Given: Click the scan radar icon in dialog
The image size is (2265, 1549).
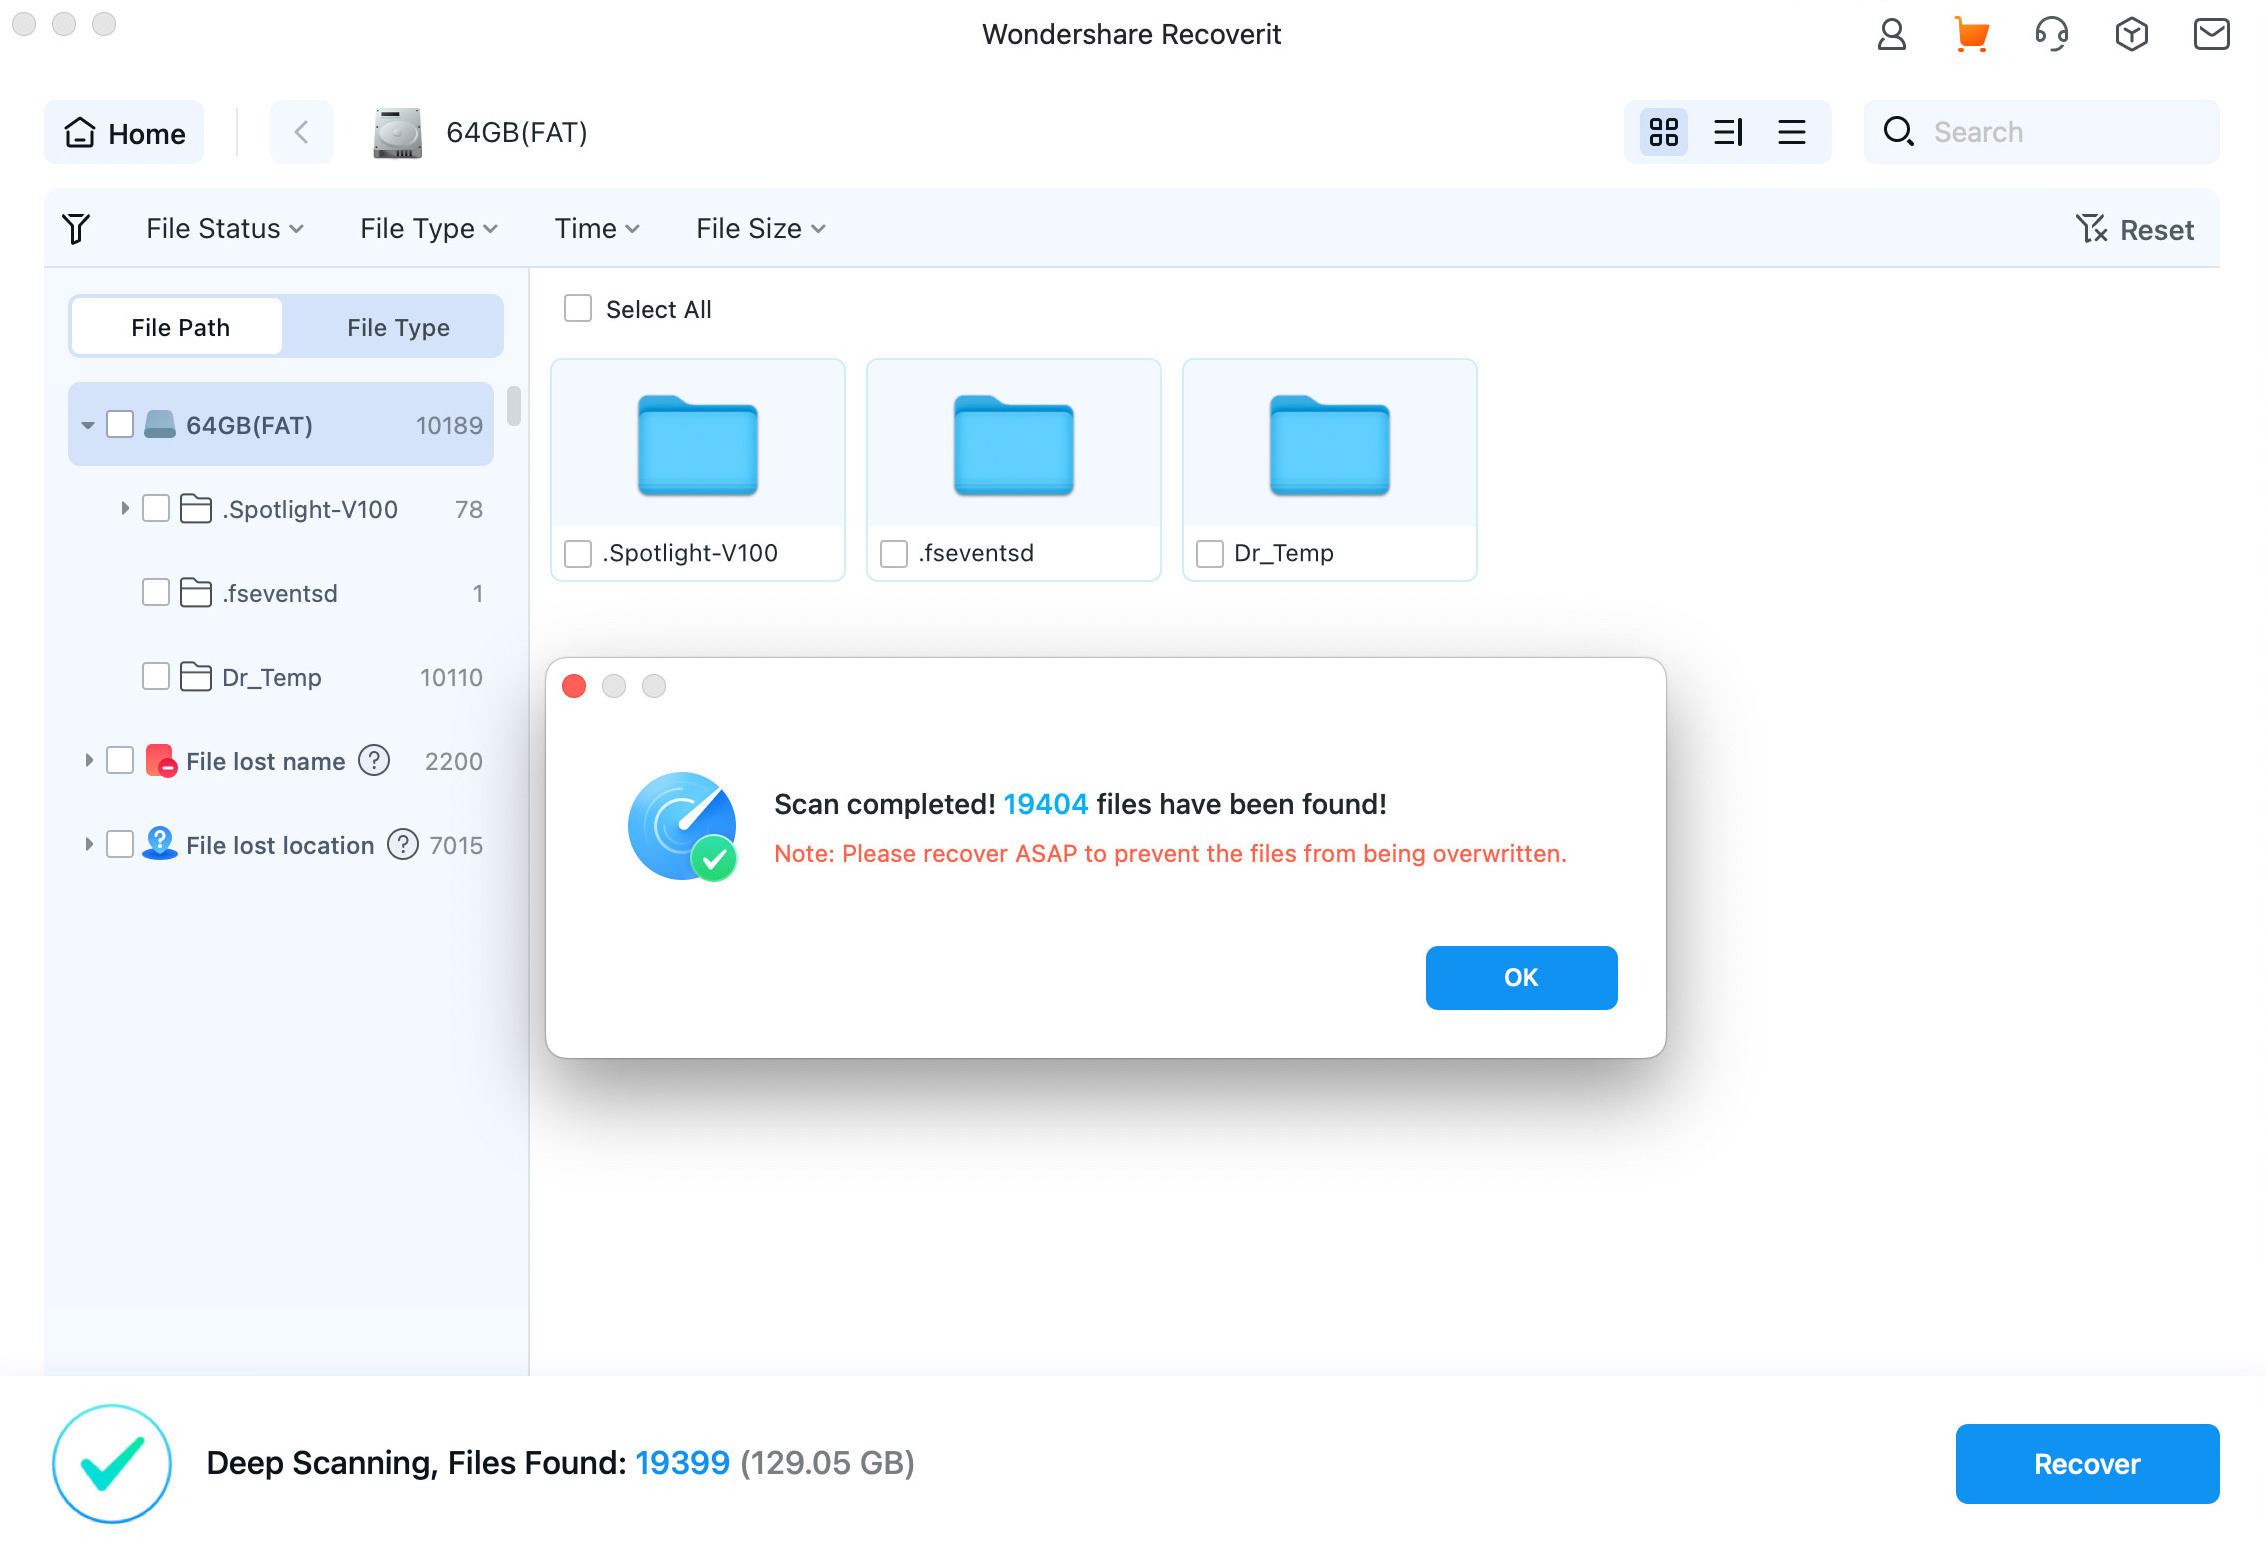Looking at the screenshot, I should coord(682,826).
